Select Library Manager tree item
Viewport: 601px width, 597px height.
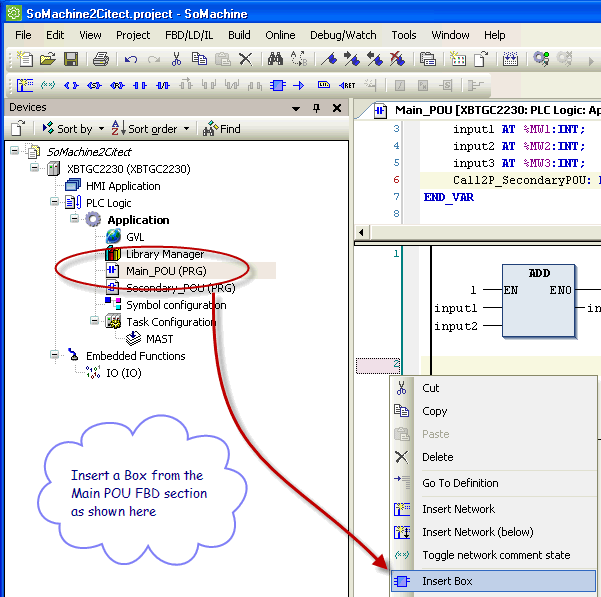(x=165, y=254)
